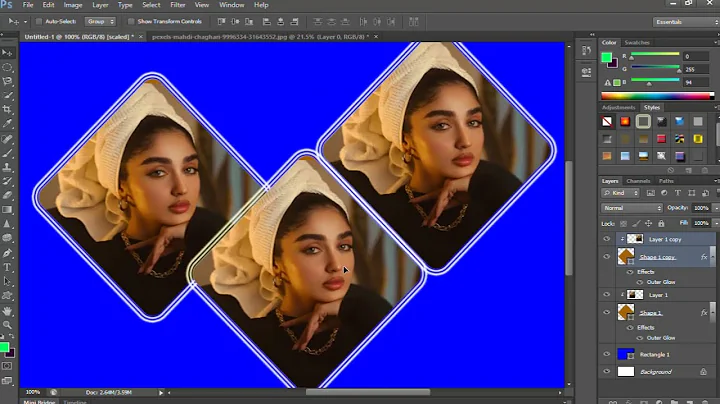This screenshot has height=404, width=720.
Task: Open the Normal blend mode dropdown
Action: tap(632, 208)
